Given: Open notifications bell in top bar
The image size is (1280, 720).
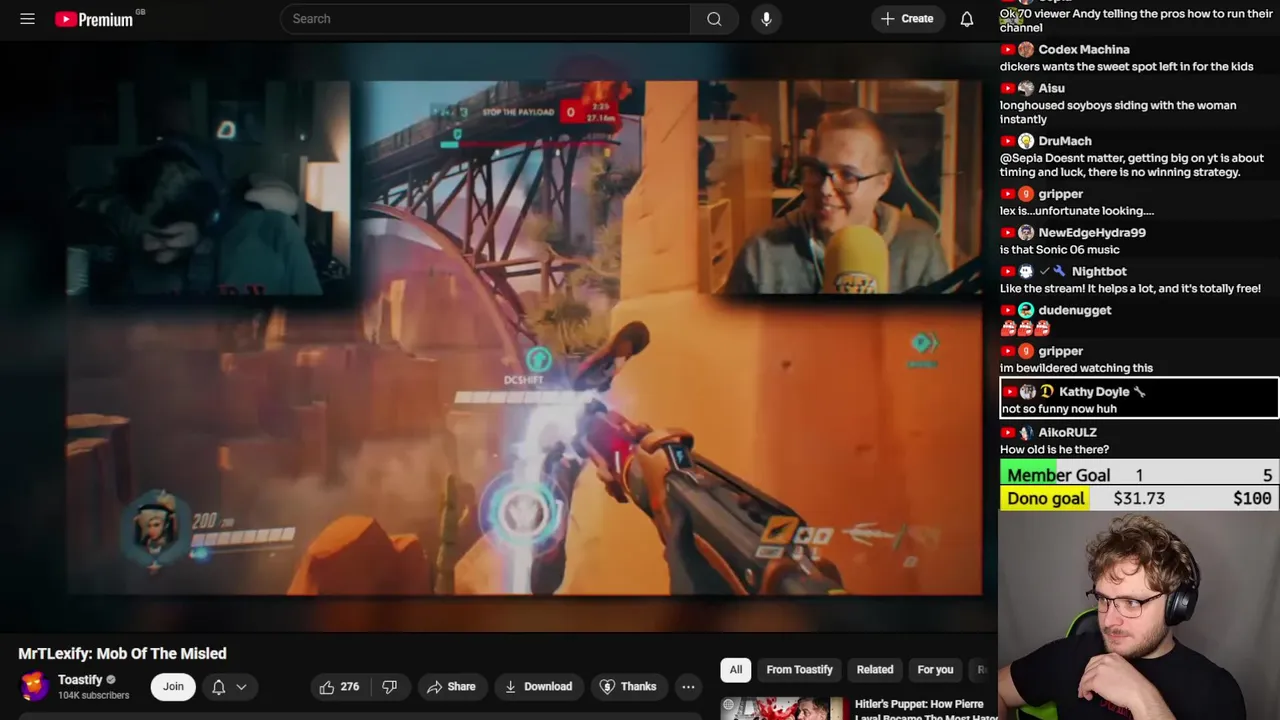Looking at the screenshot, I should click(967, 19).
